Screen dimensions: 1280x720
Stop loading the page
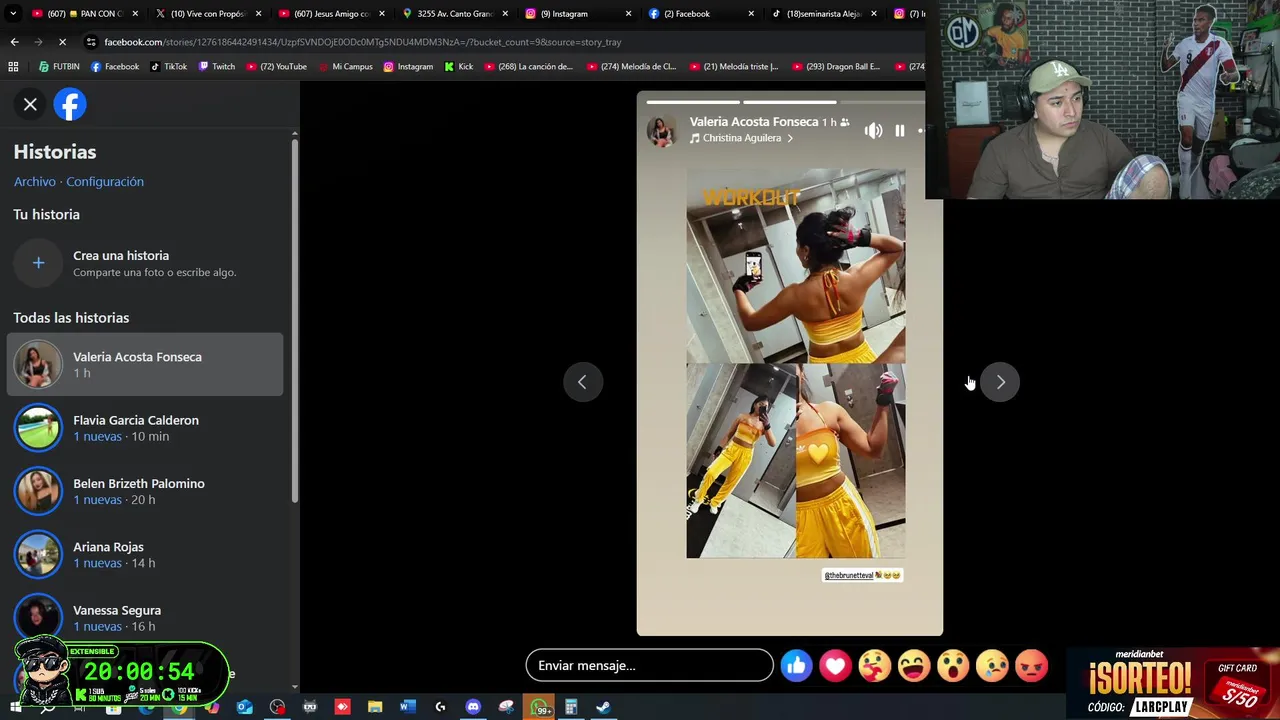62,42
